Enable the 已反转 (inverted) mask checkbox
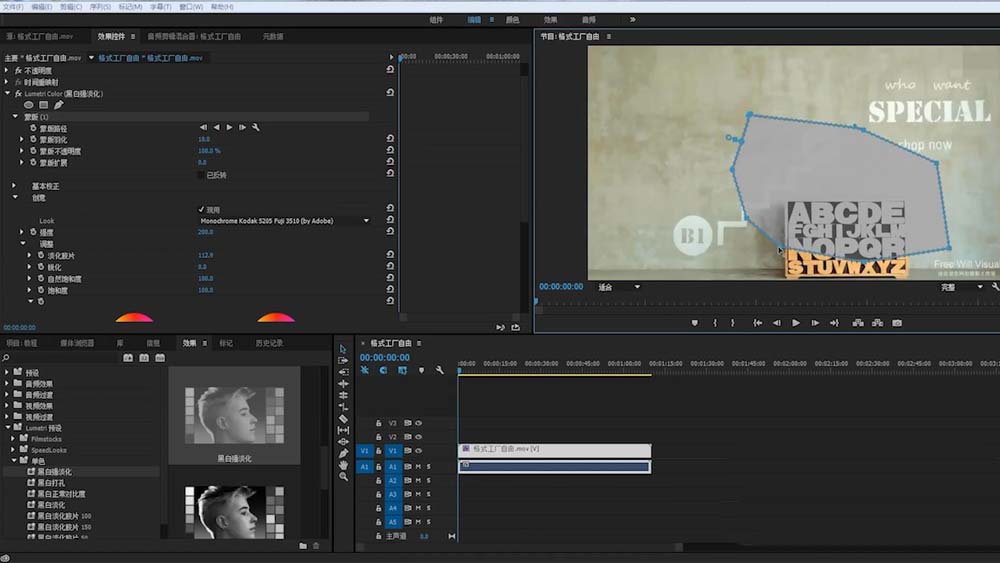Viewport: 1000px width, 563px height. (x=201, y=175)
